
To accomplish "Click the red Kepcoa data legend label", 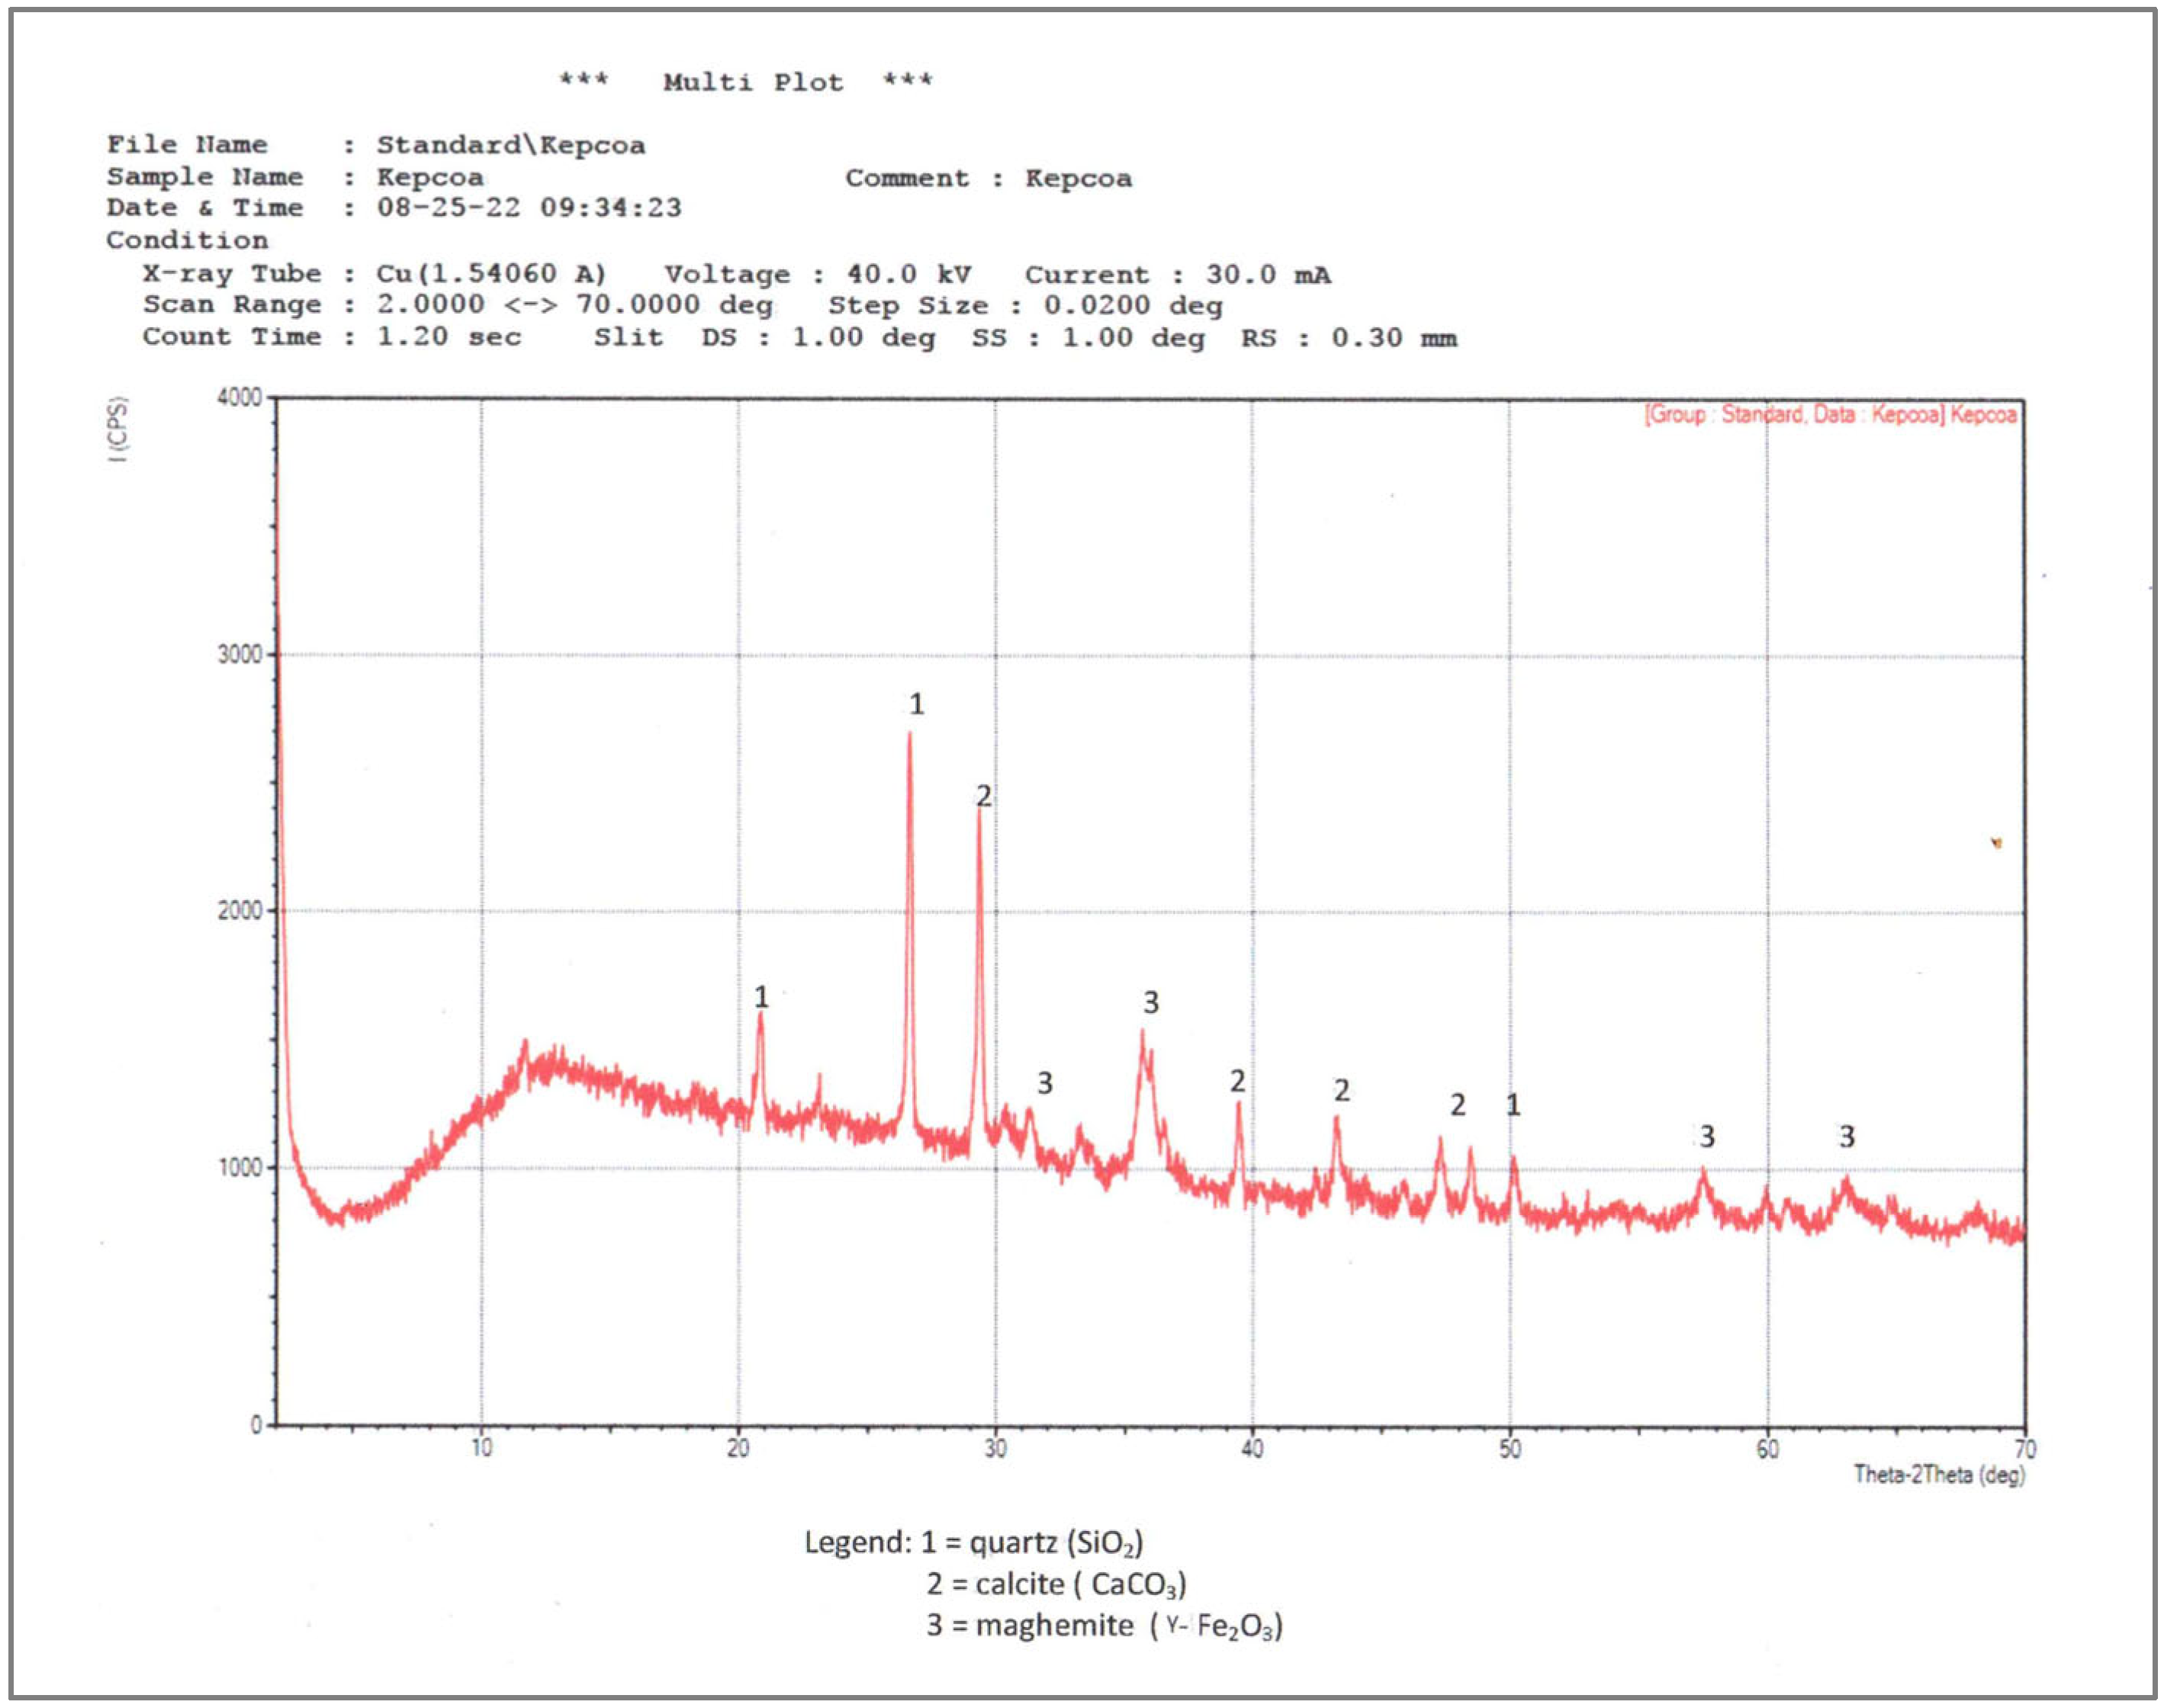I will 1830,414.
